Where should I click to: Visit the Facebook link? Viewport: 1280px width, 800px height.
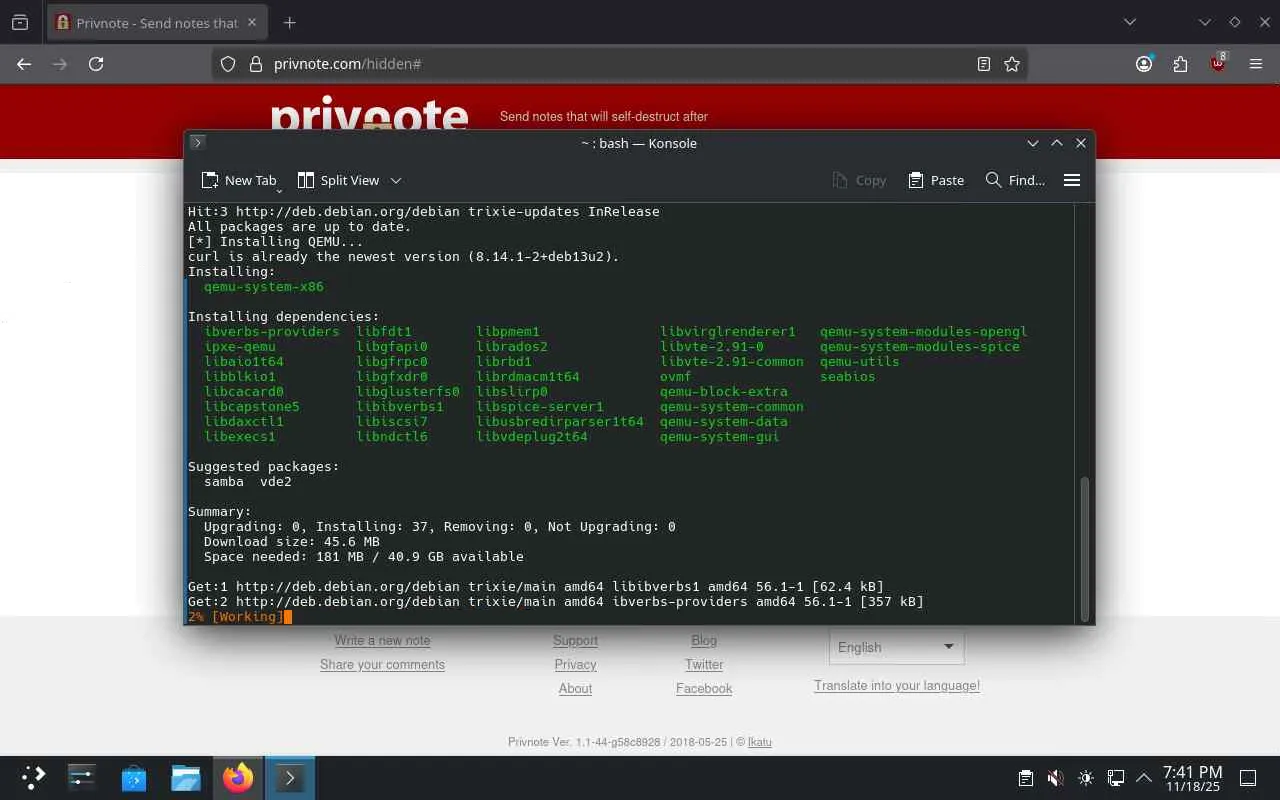tap(704, 689)
